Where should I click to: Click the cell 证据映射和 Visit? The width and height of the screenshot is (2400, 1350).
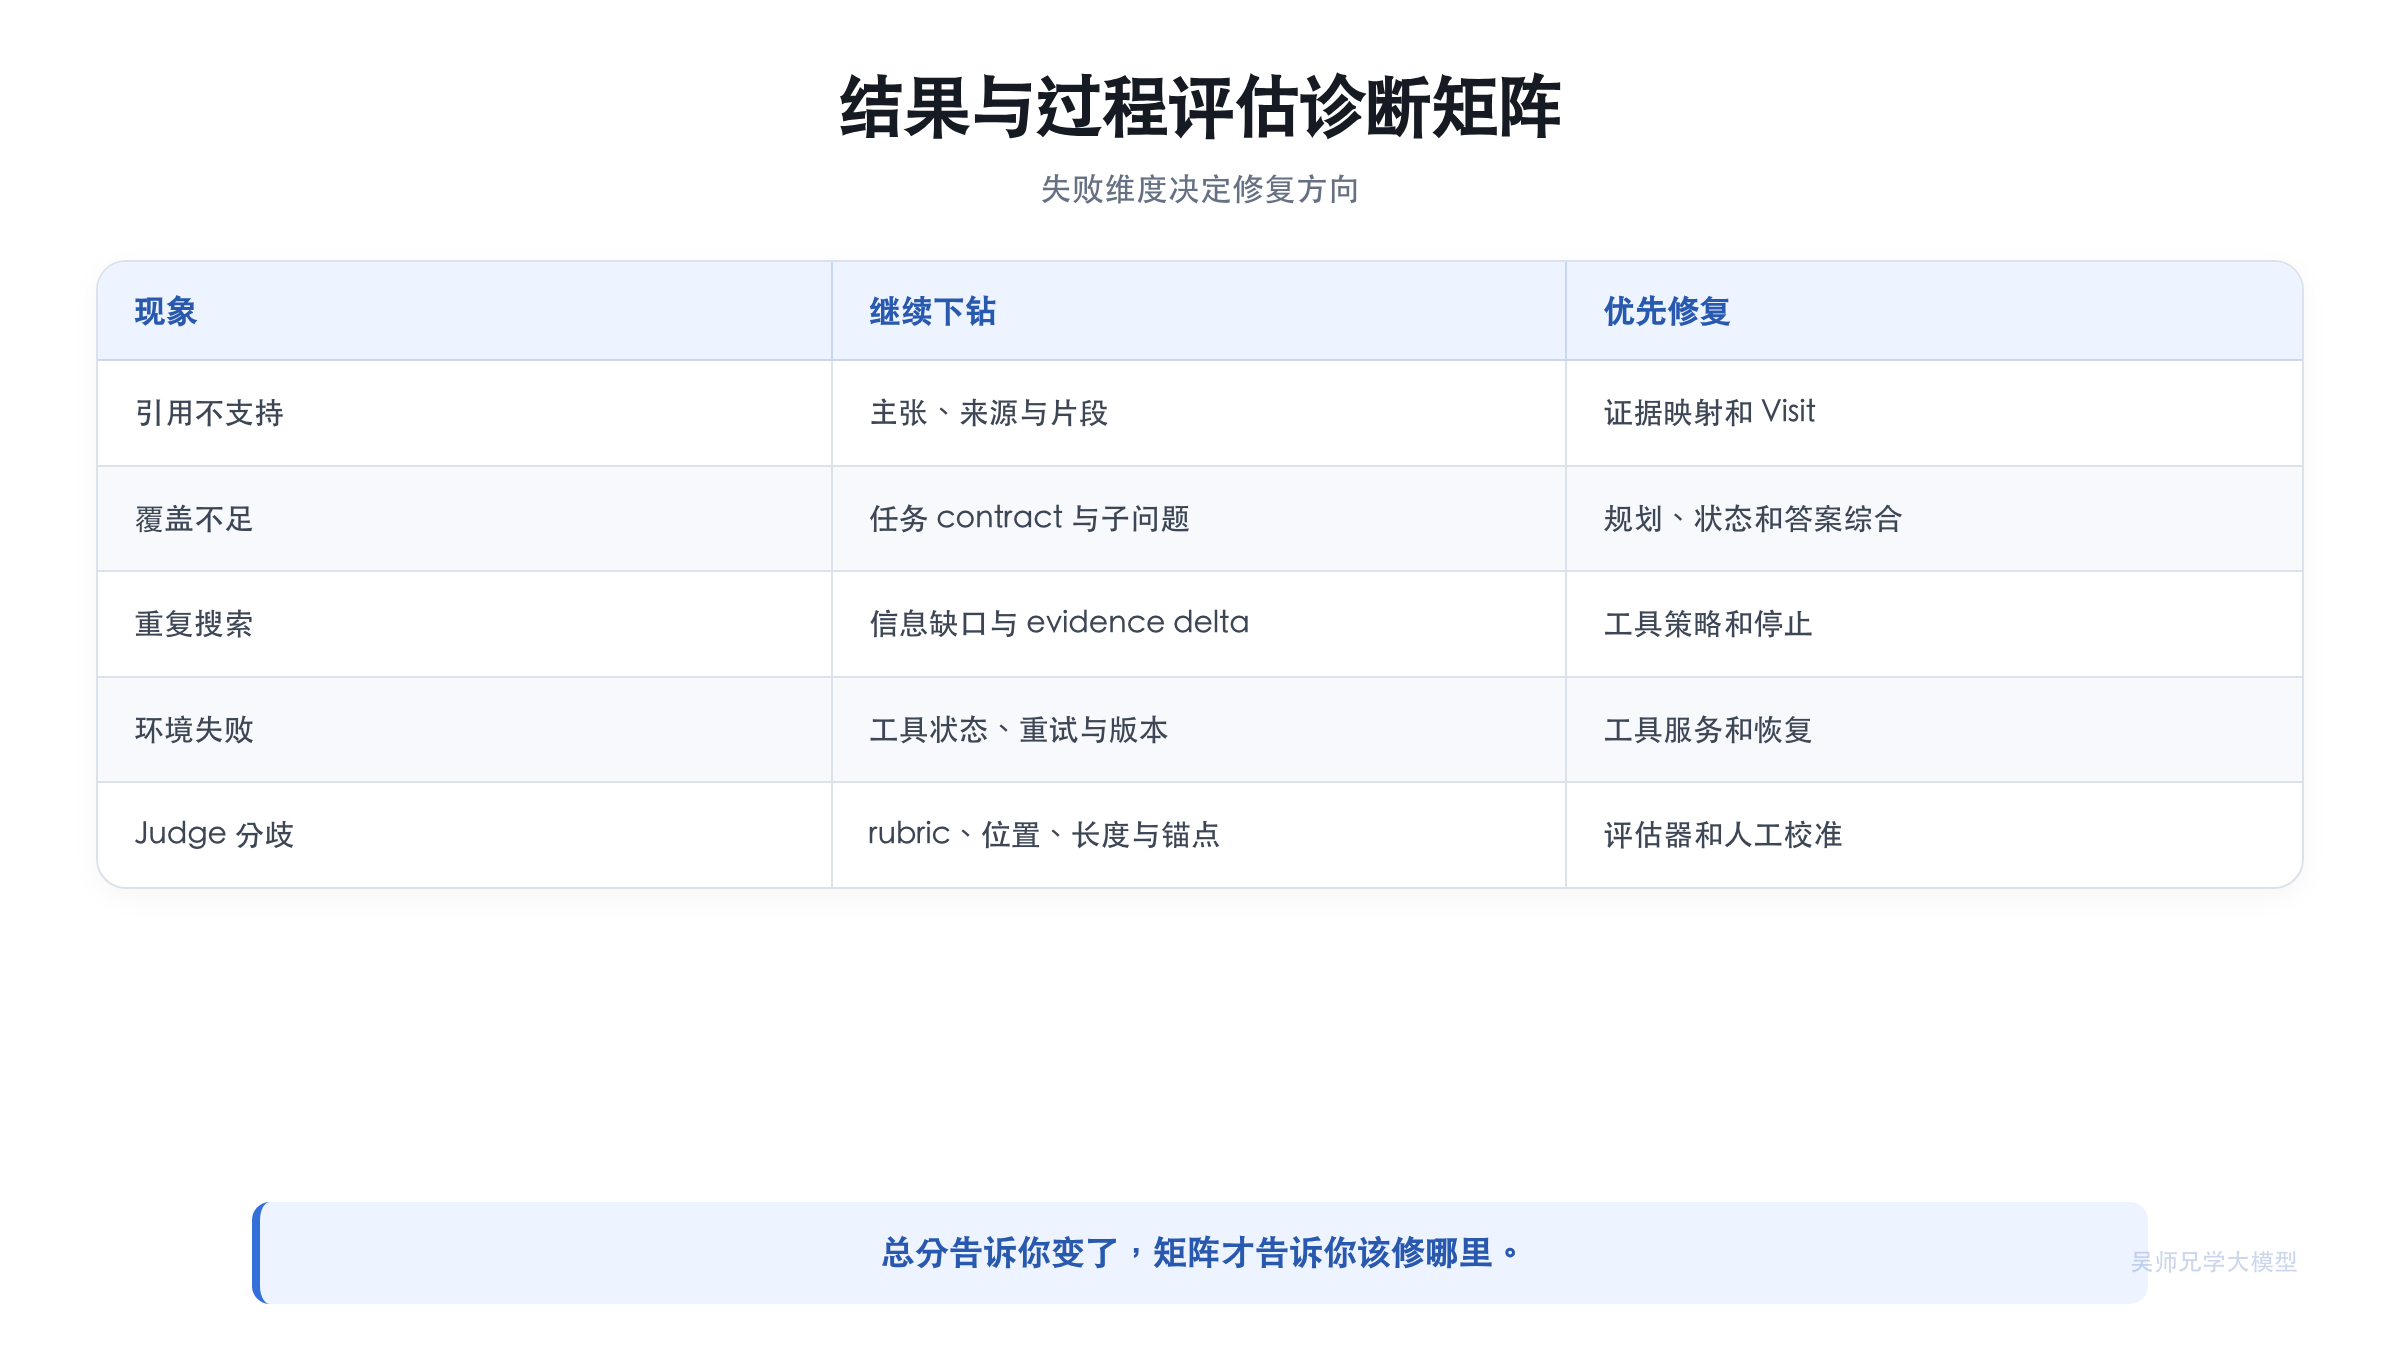1934,413
